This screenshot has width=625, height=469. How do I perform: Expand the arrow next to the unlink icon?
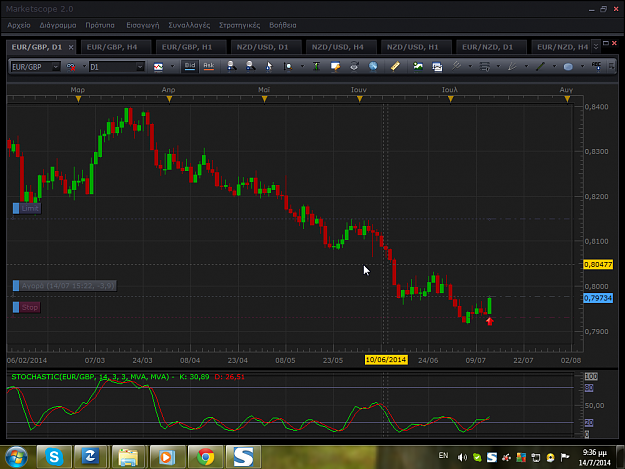(x=84, y=67)
